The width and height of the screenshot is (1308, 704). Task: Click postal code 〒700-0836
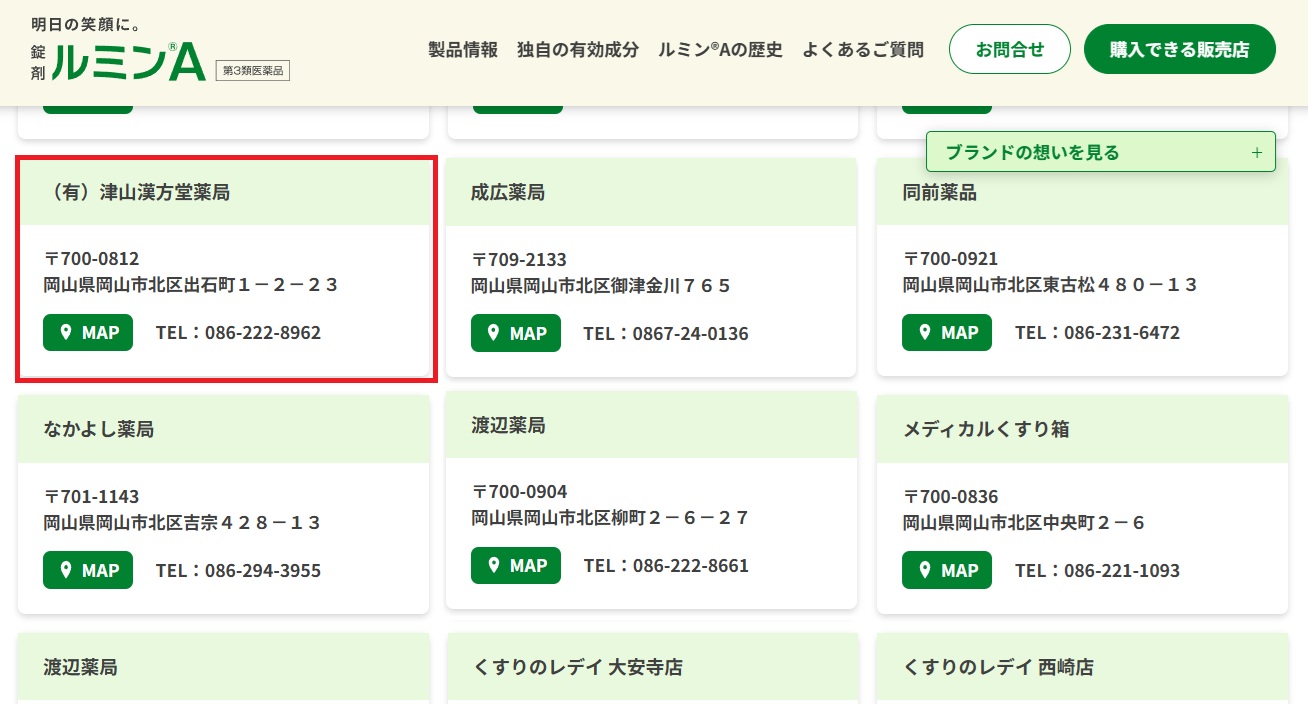(x=951, y=496)
